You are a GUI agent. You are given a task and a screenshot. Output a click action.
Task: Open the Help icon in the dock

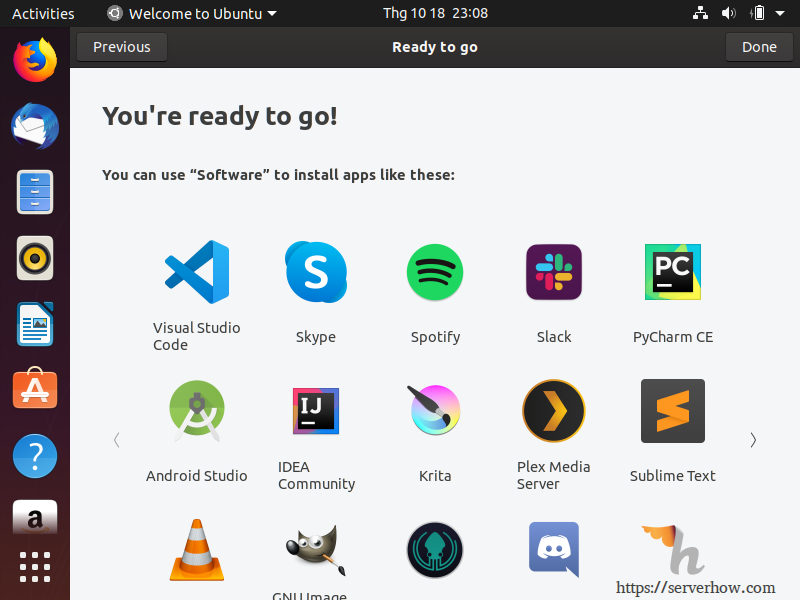(35, 456)
